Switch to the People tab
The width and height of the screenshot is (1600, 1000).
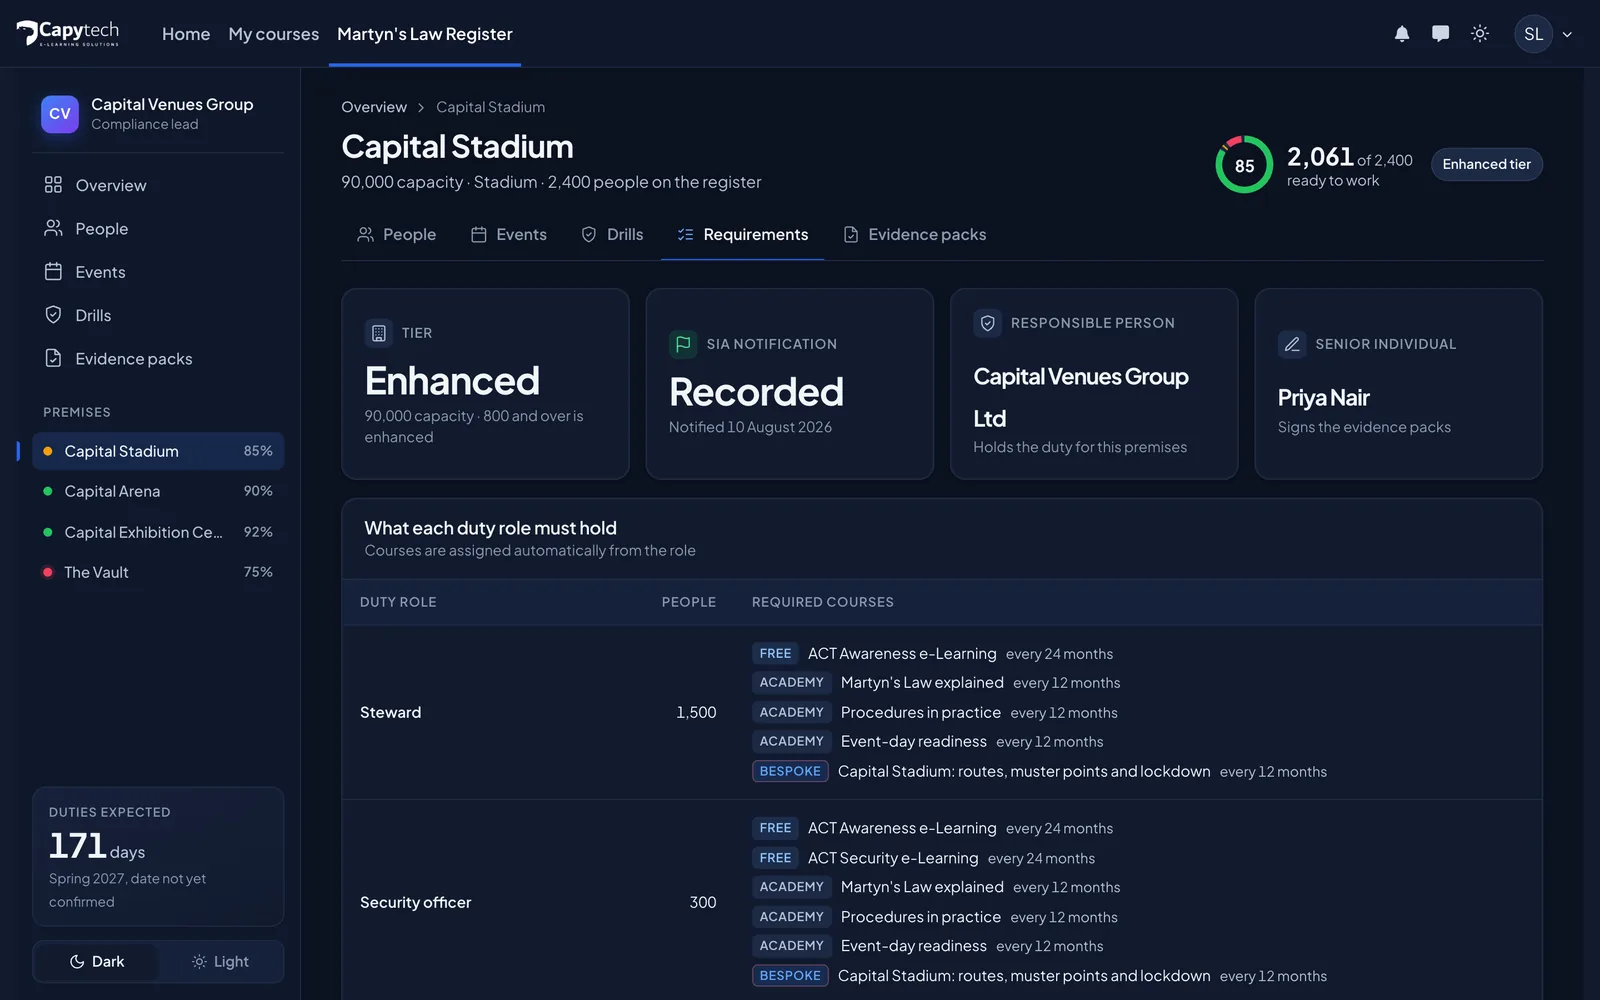pyautogui.click(x=397, y=235)
